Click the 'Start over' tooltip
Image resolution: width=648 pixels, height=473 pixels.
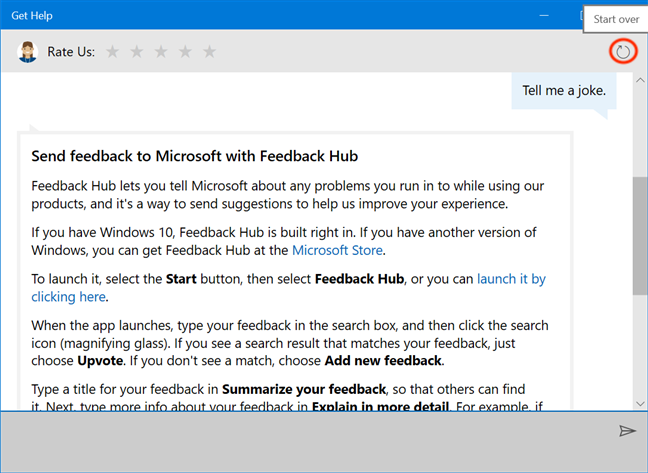point(615,19)
